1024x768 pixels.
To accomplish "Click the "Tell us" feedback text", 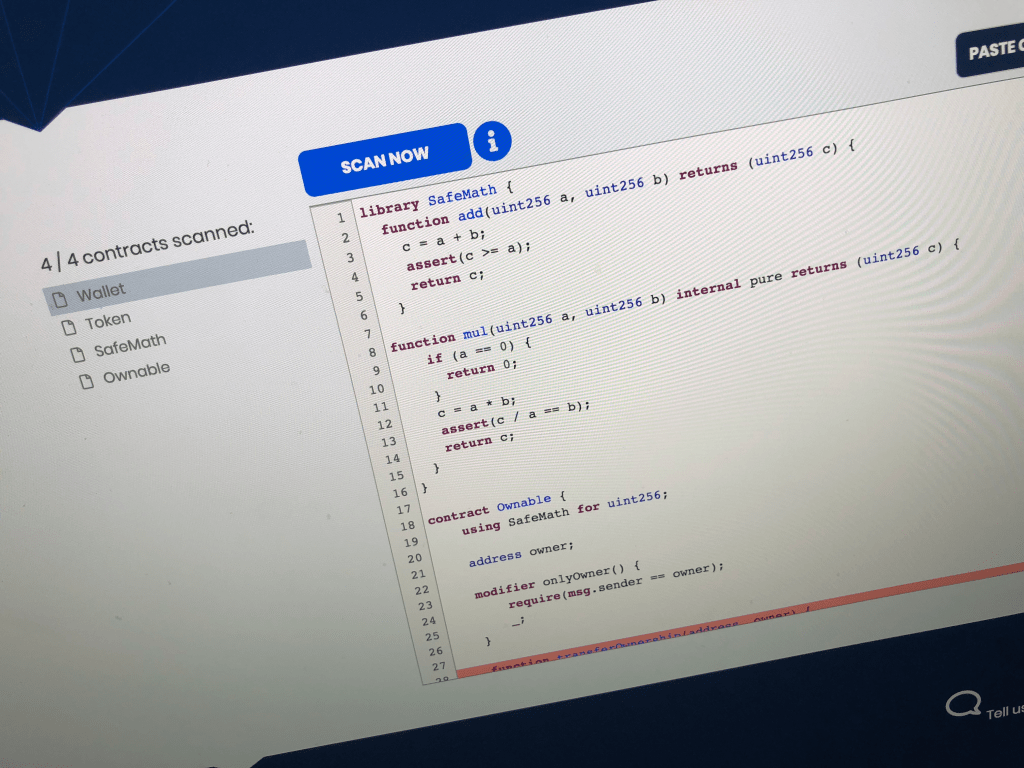I will (x=1004, y=711).
